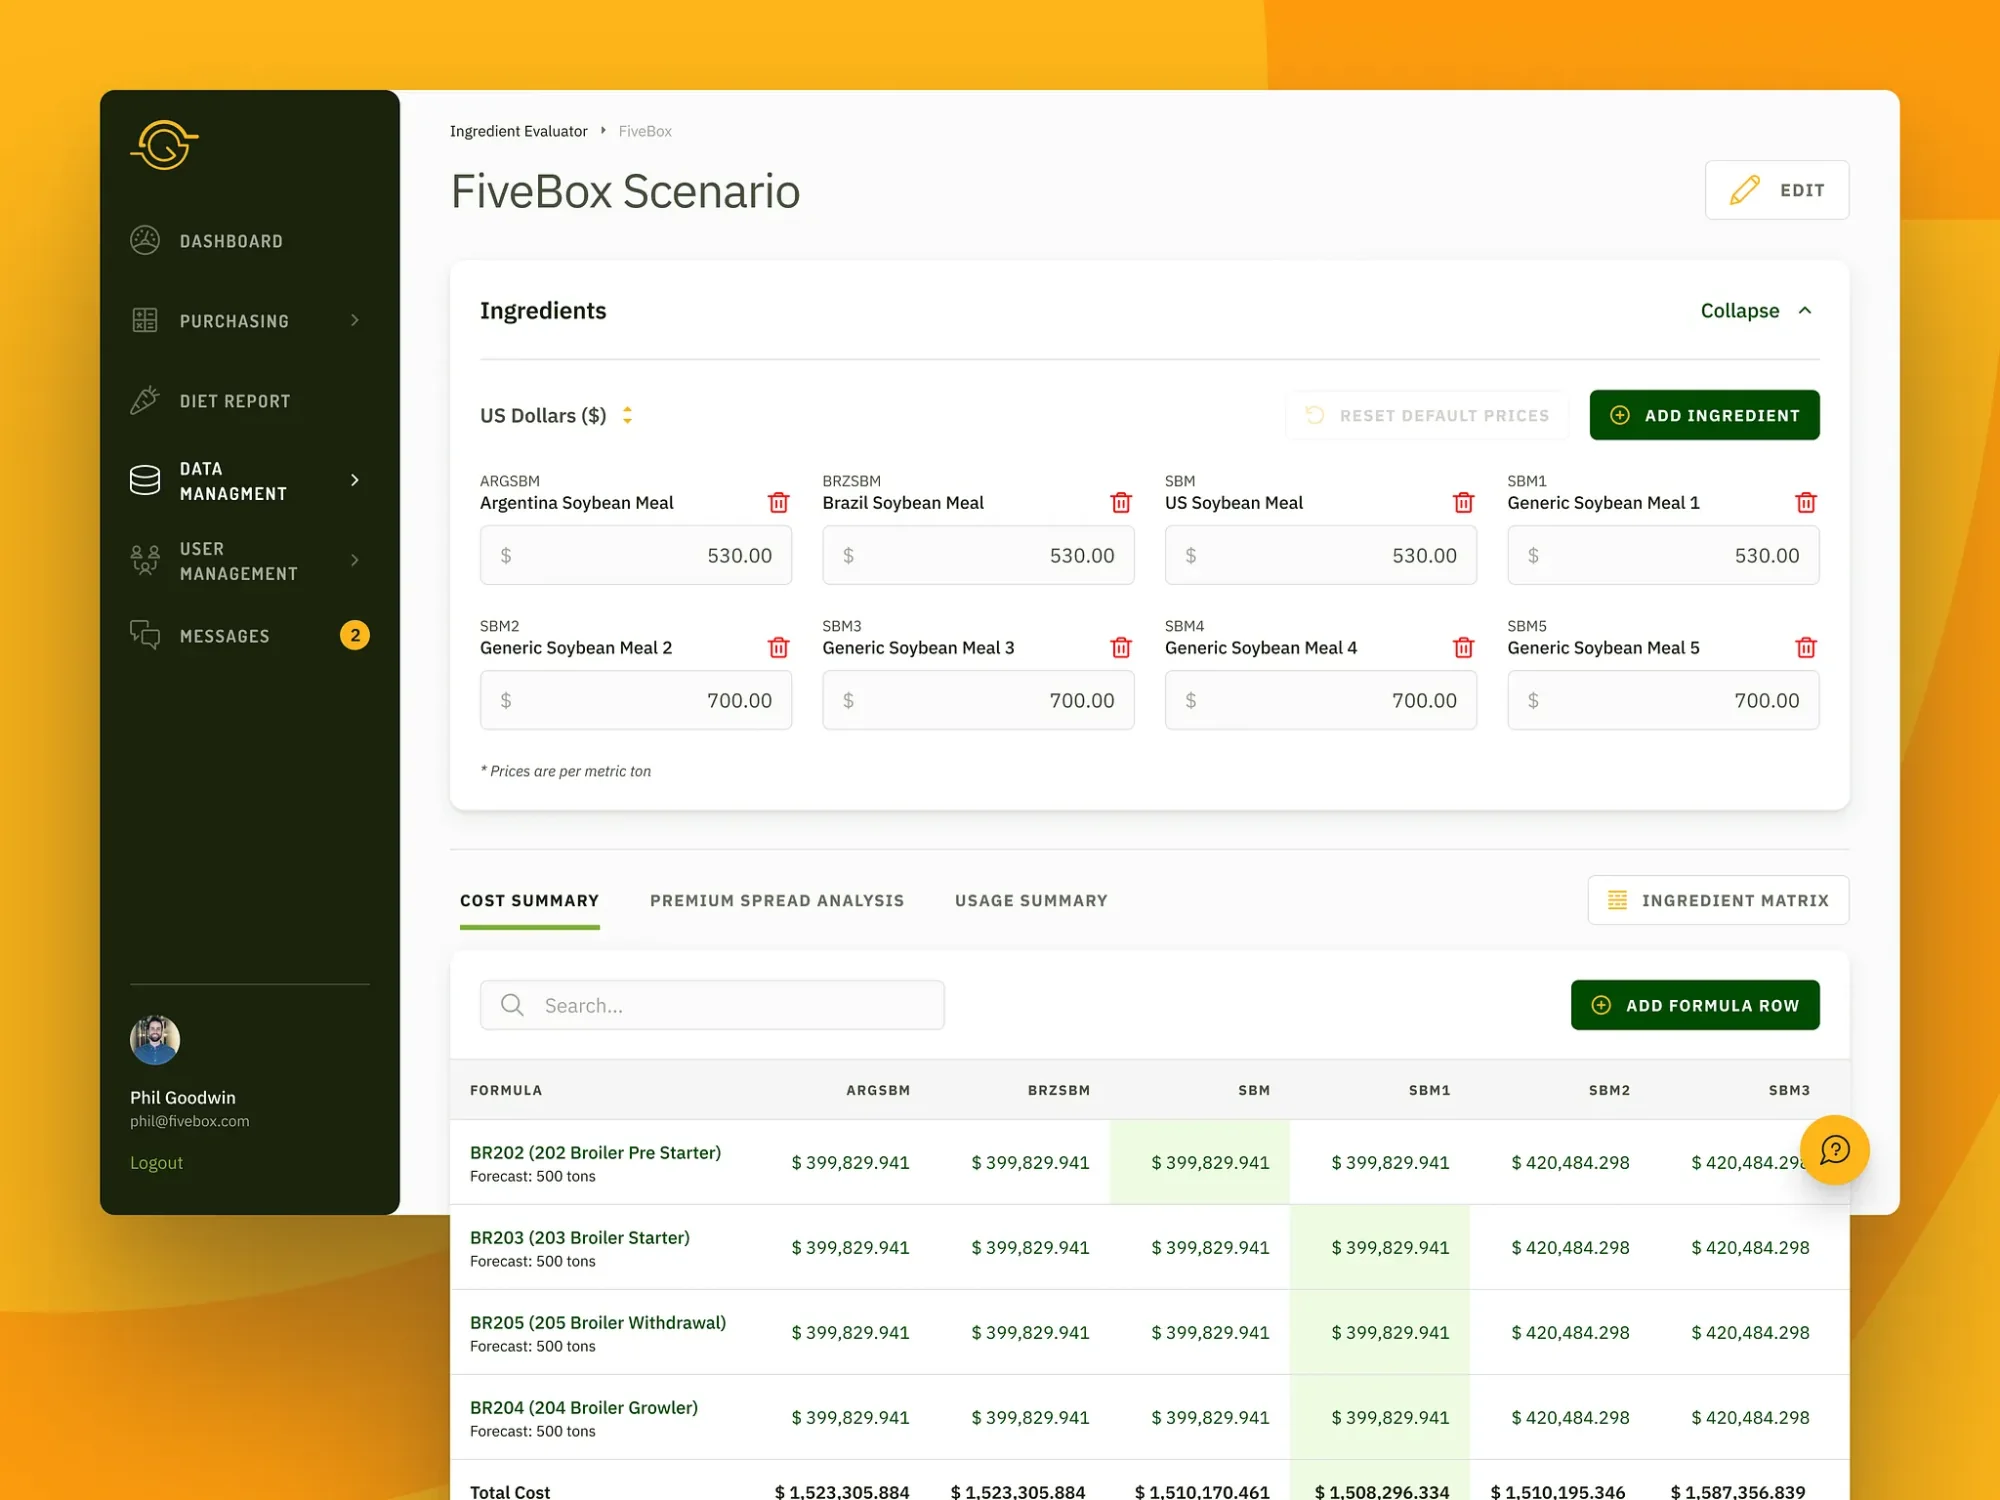The height and width of the screenshot is (1500, 2000).
Task: Delete Generic Soybean Meal 3 ingredient
Action: pyautogui.click(x=1121, y=647)
